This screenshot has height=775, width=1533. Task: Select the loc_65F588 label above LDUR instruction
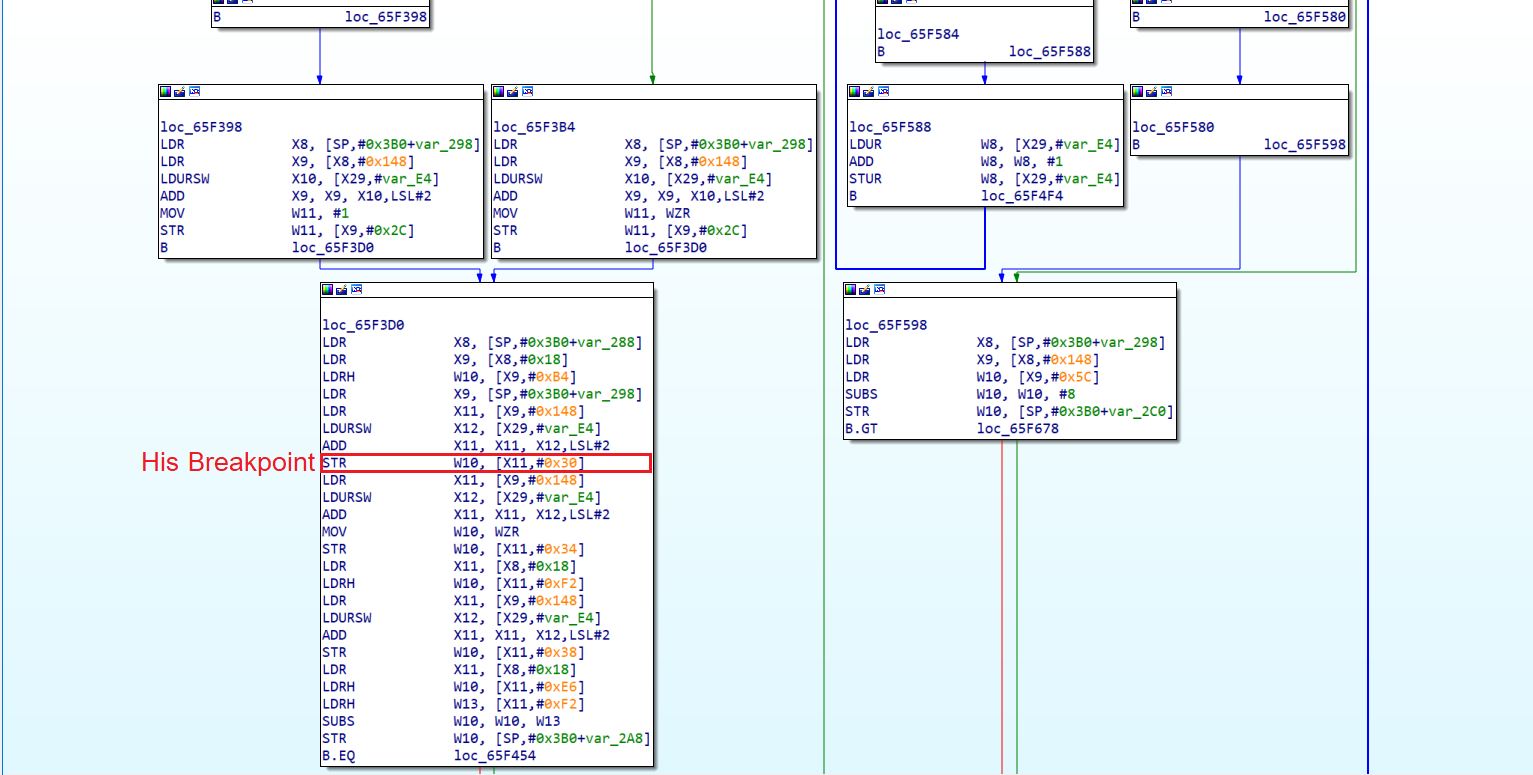890,127
